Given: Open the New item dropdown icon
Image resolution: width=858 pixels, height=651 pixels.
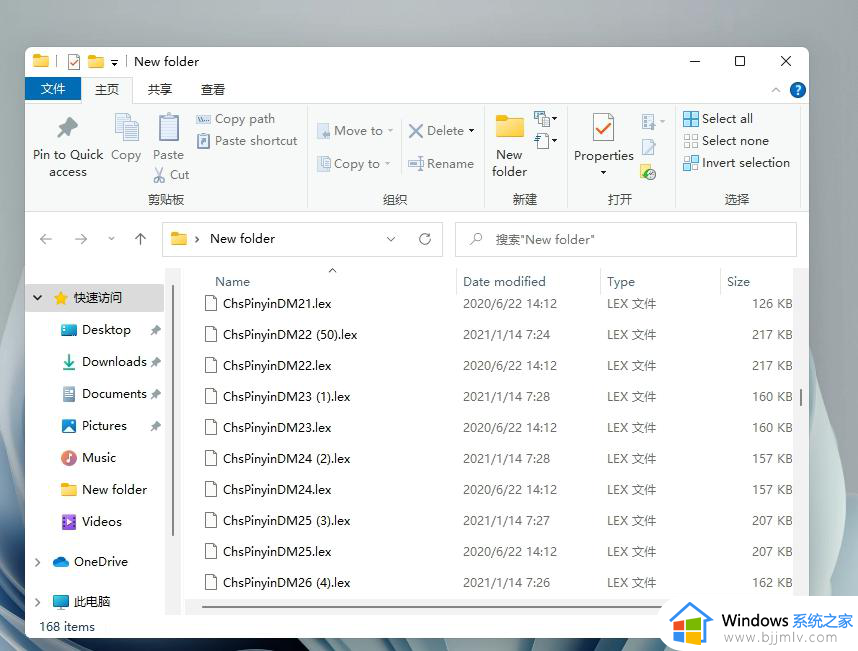Looking at the screenshot, I should [545, 118].
